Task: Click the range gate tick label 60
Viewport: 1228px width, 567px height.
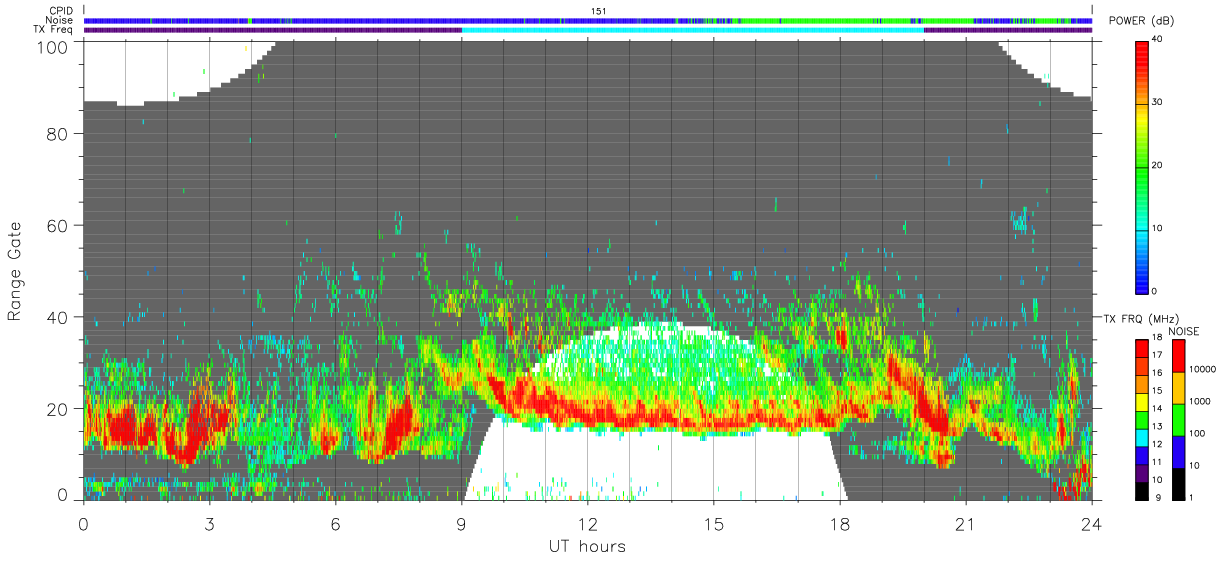Action: [55, 225]
